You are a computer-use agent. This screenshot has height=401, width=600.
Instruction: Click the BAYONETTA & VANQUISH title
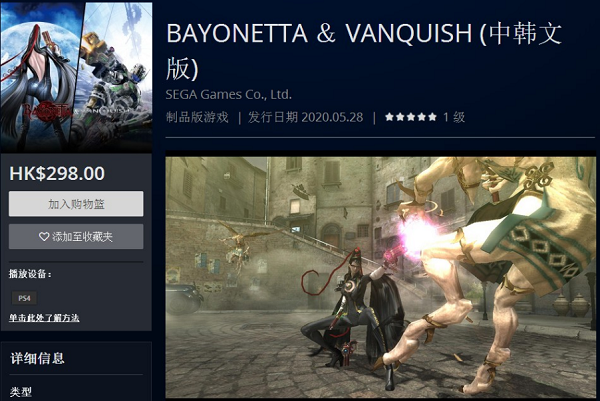click(x=364, y=51)
